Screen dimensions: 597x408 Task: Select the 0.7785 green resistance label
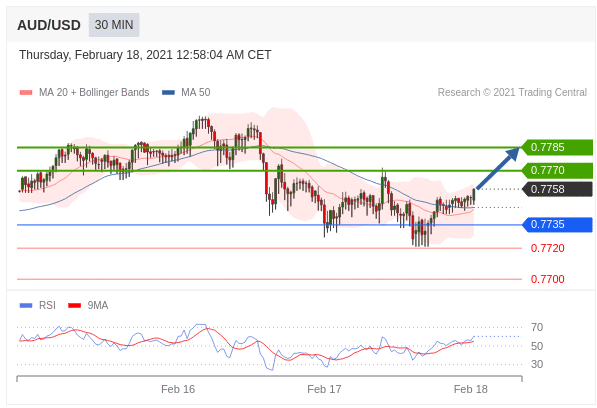click(557, 147)
